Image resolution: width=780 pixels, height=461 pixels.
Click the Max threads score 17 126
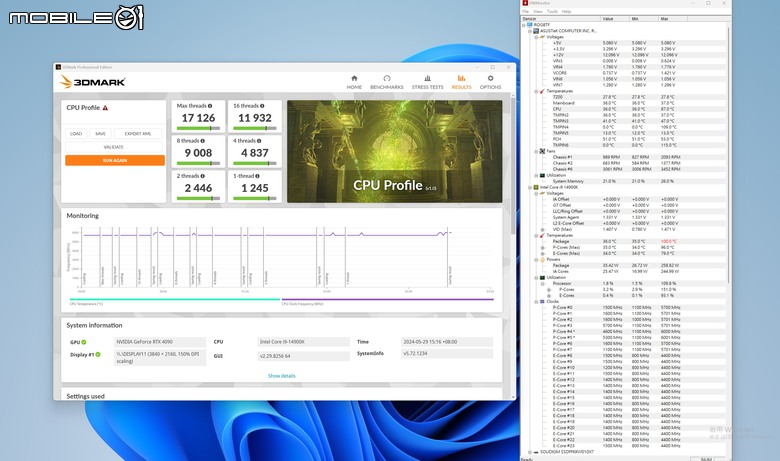[198, 118]
